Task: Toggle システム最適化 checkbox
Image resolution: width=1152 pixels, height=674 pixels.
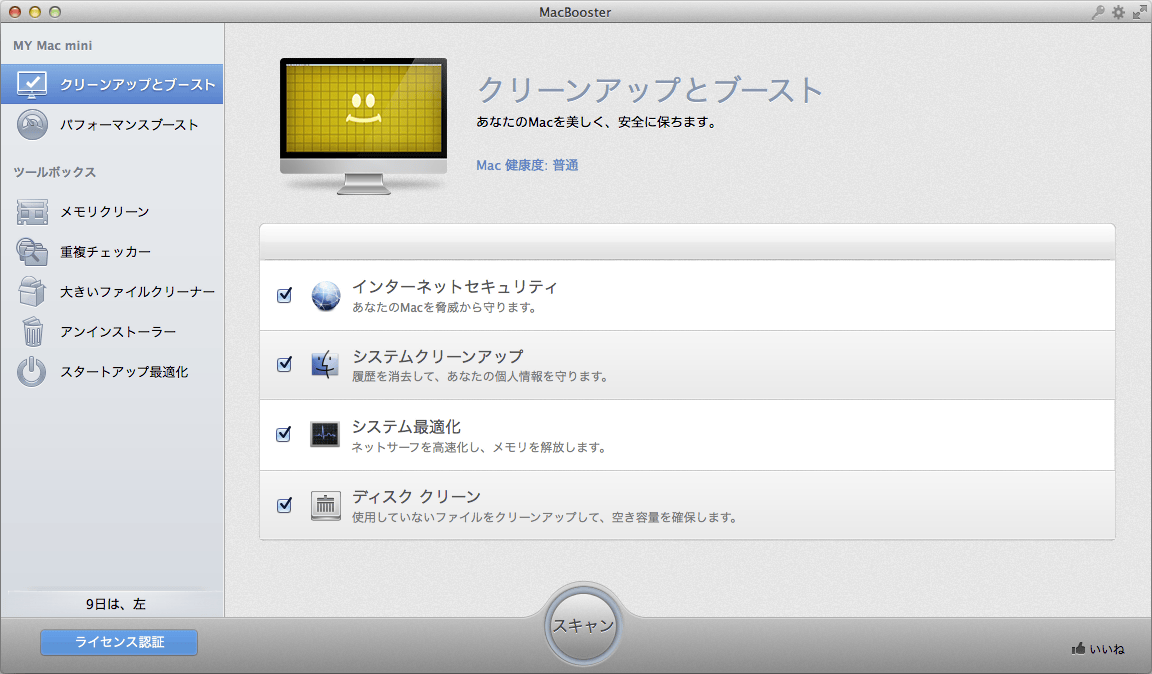Action: point(284,434)
